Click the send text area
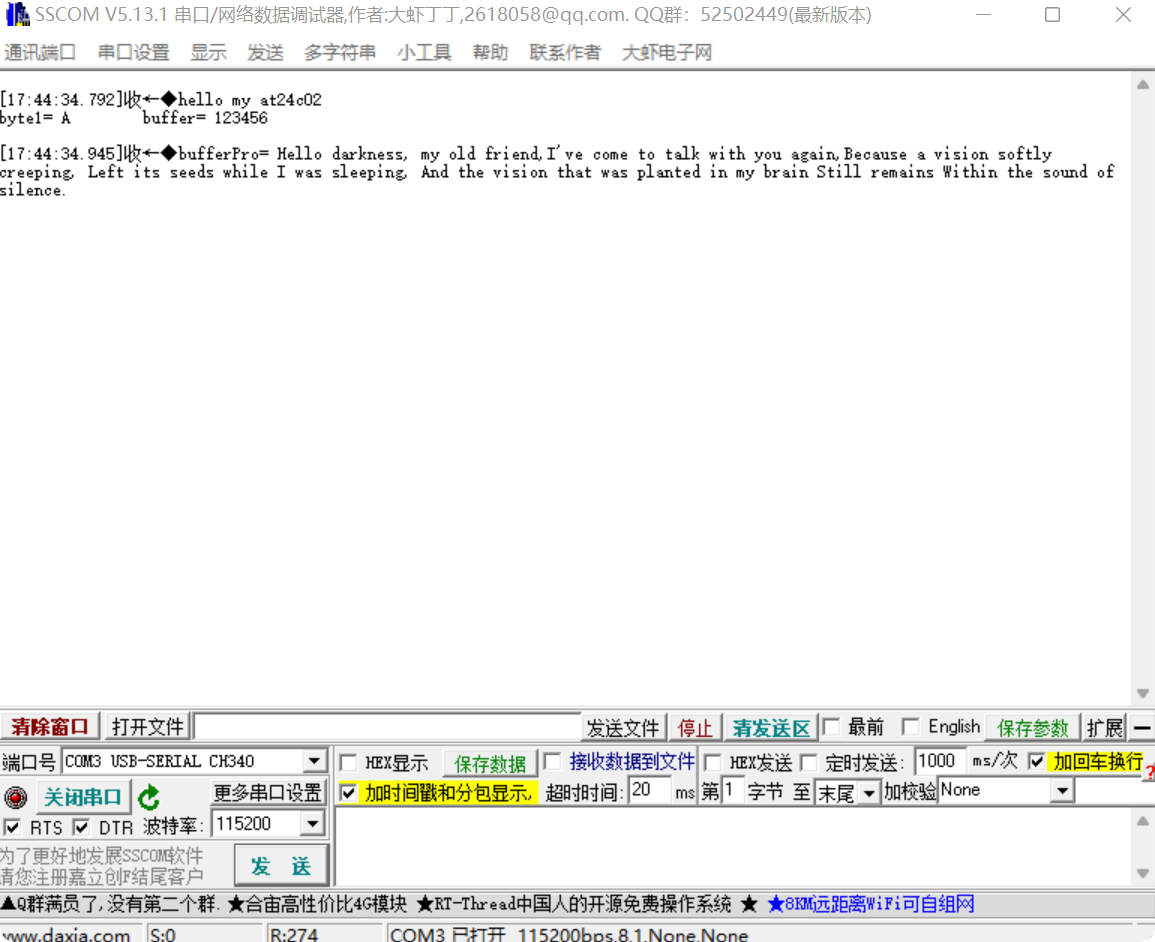The width and height of the screenshot is (1155, 942). coord(733,846)
